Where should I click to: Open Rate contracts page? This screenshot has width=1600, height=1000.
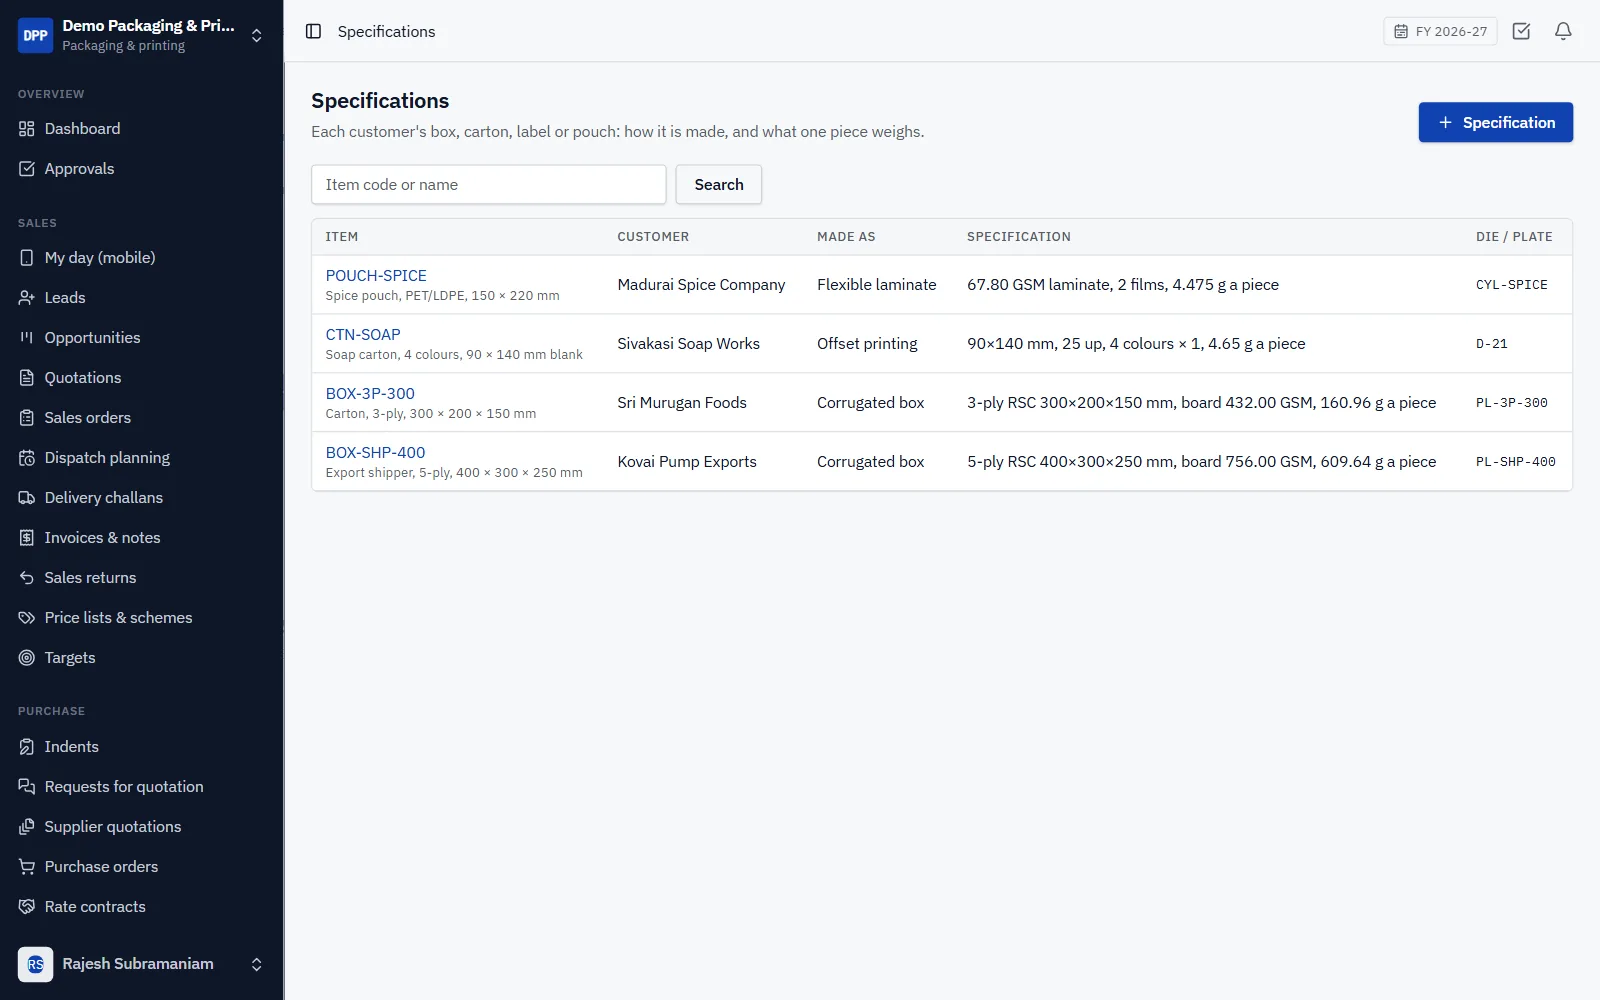point(95,907)
